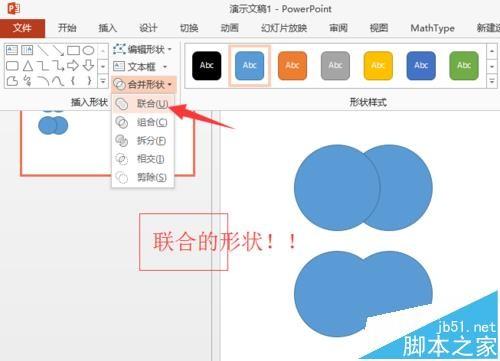Go to previous row of the shapes gallery
This screenshot has height=361, width=500.
click(x=103, y=51)
